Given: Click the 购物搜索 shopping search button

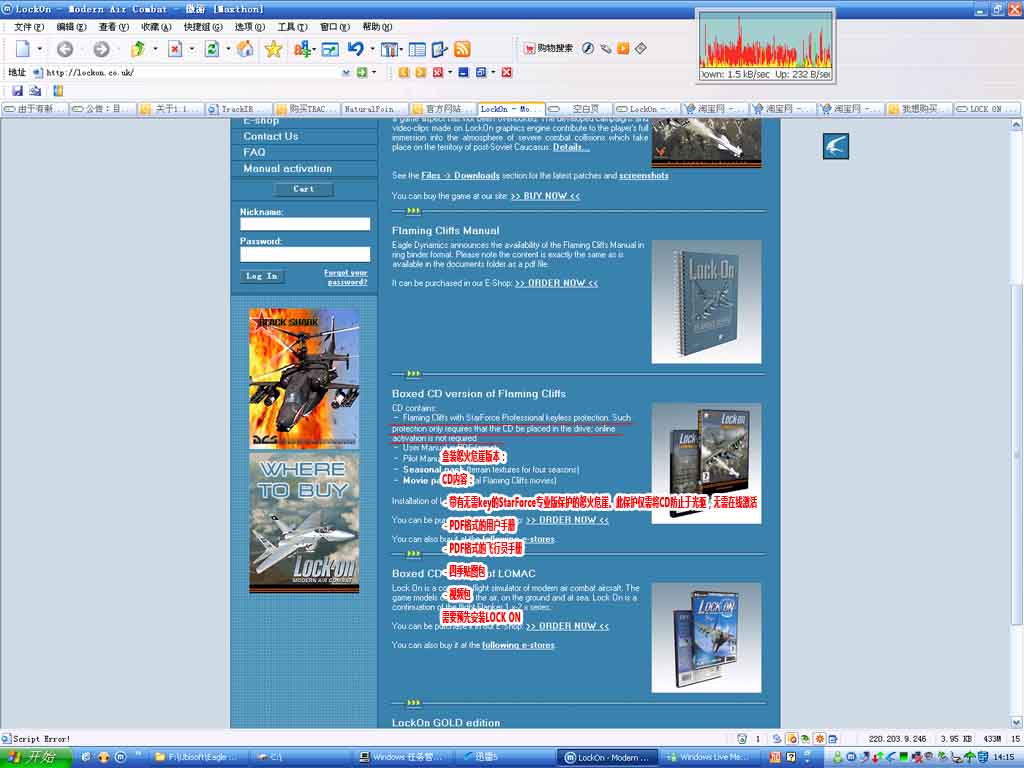Looking at the screenshot, I should coord(549,48).
